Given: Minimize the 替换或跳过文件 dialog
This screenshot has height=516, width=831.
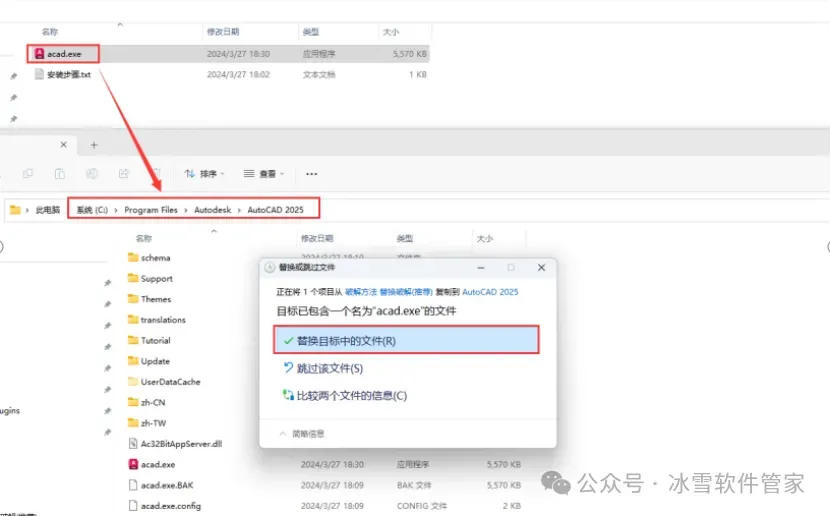Looking at the screenshot, I should click(481, 268).
